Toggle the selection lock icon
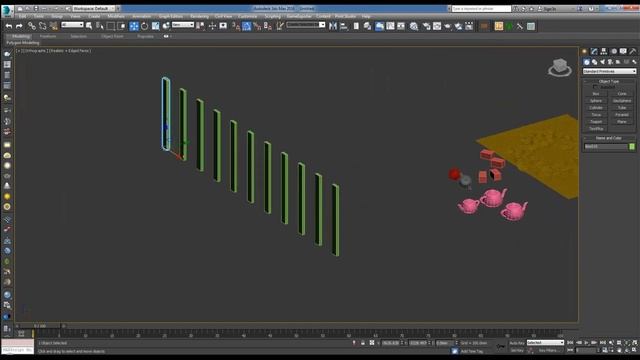Viewport: 640px width, 360px height. (362, 343)
